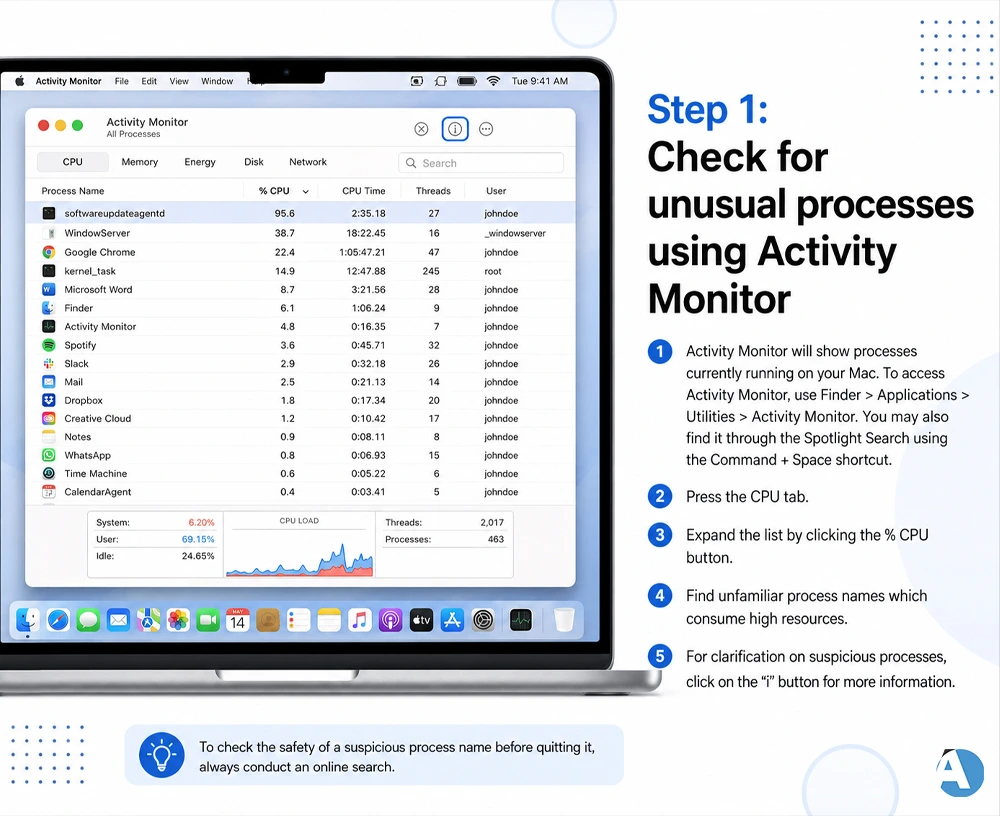This screenshot has width=1000, height=816.
Task: Open App Store from the Dock
Action: tap(452, 619)
